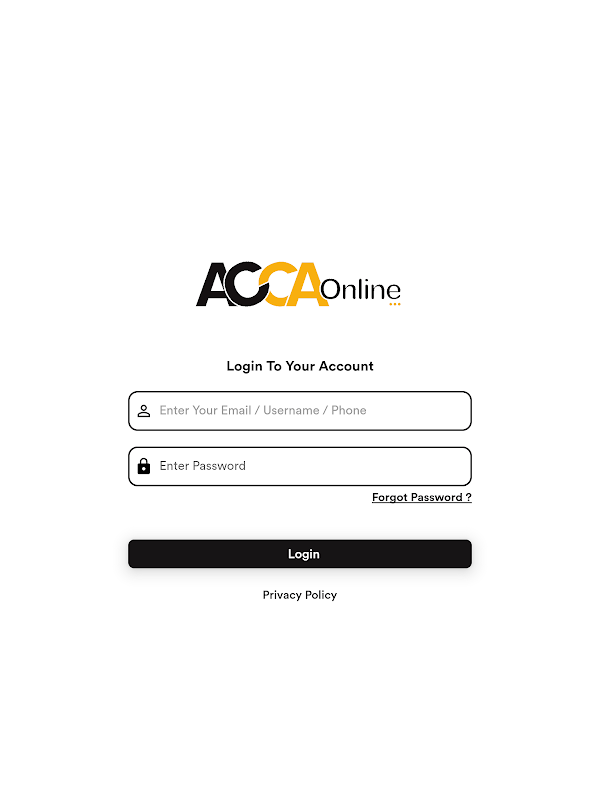
Task: Click the 'Login To Your Account' heading
Action: tap(300, 366)
